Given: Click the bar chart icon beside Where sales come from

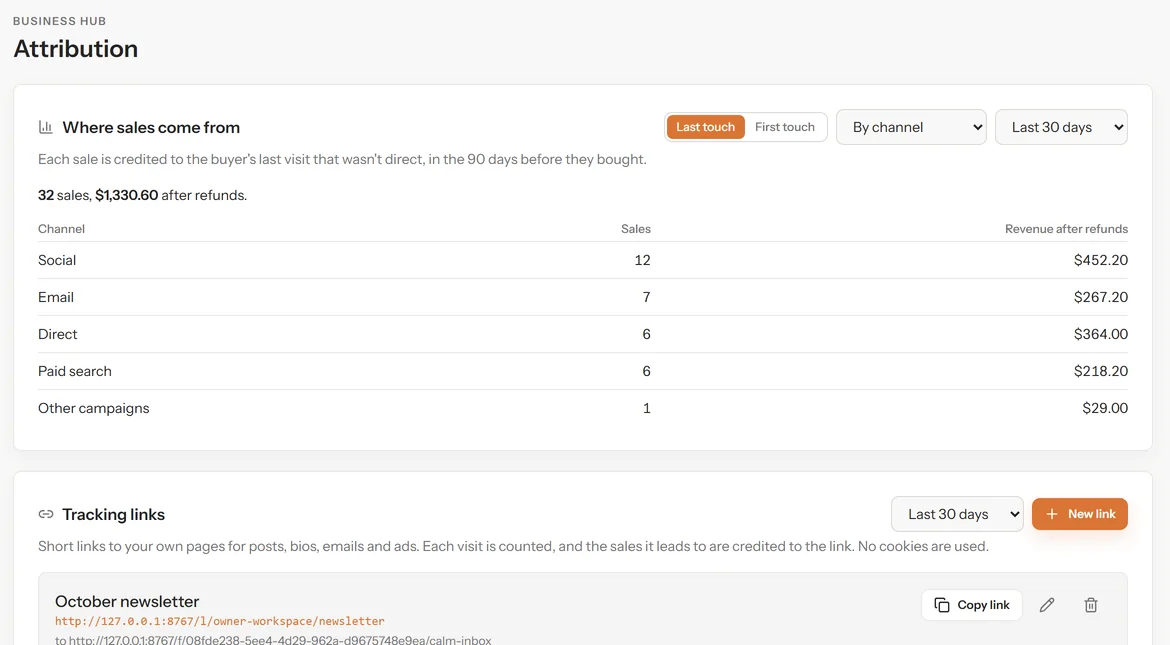Looking at the screenshot, I should [46, 127].
